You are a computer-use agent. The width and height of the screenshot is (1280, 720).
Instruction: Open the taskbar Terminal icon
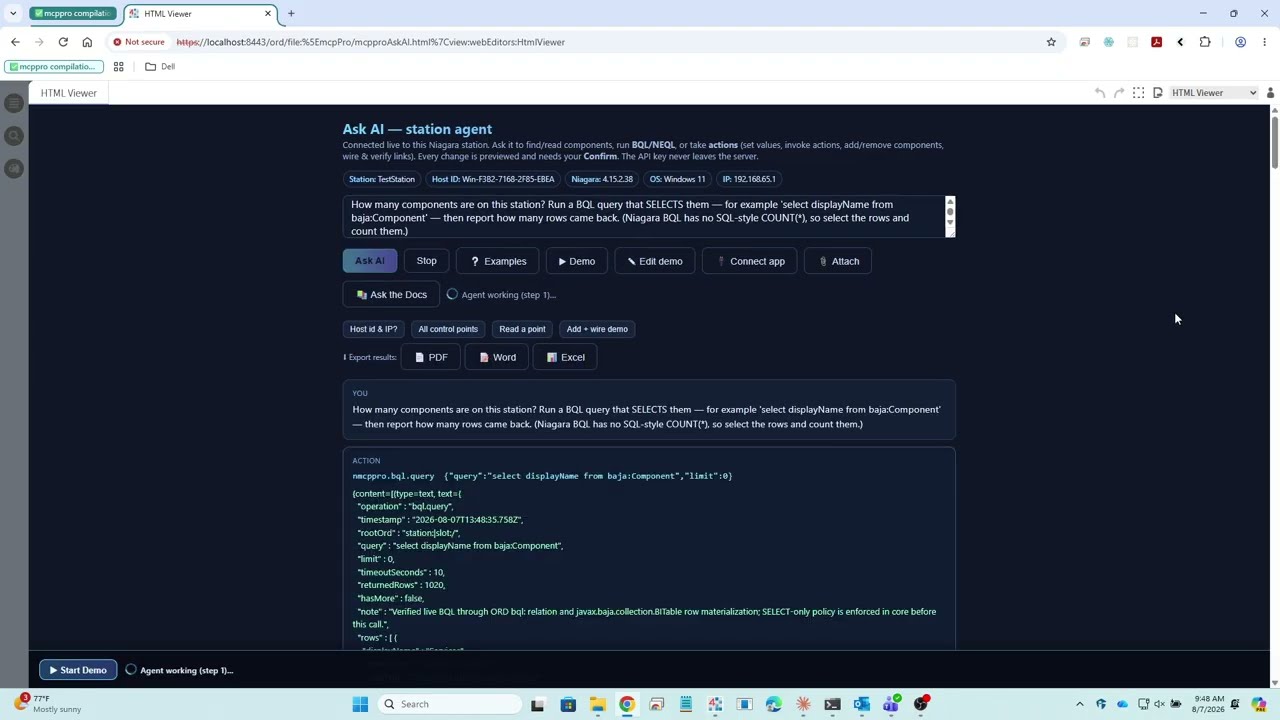(x=832, y=704)
